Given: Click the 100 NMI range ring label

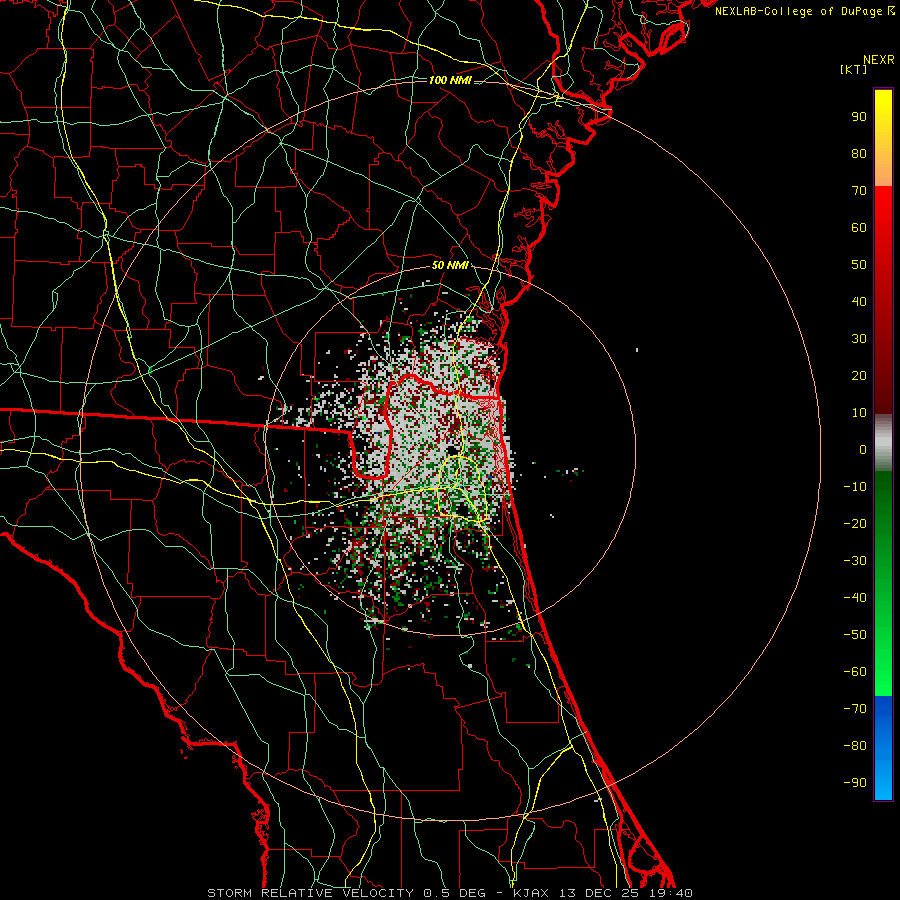Looking at the screenshot, I should 450,80.
